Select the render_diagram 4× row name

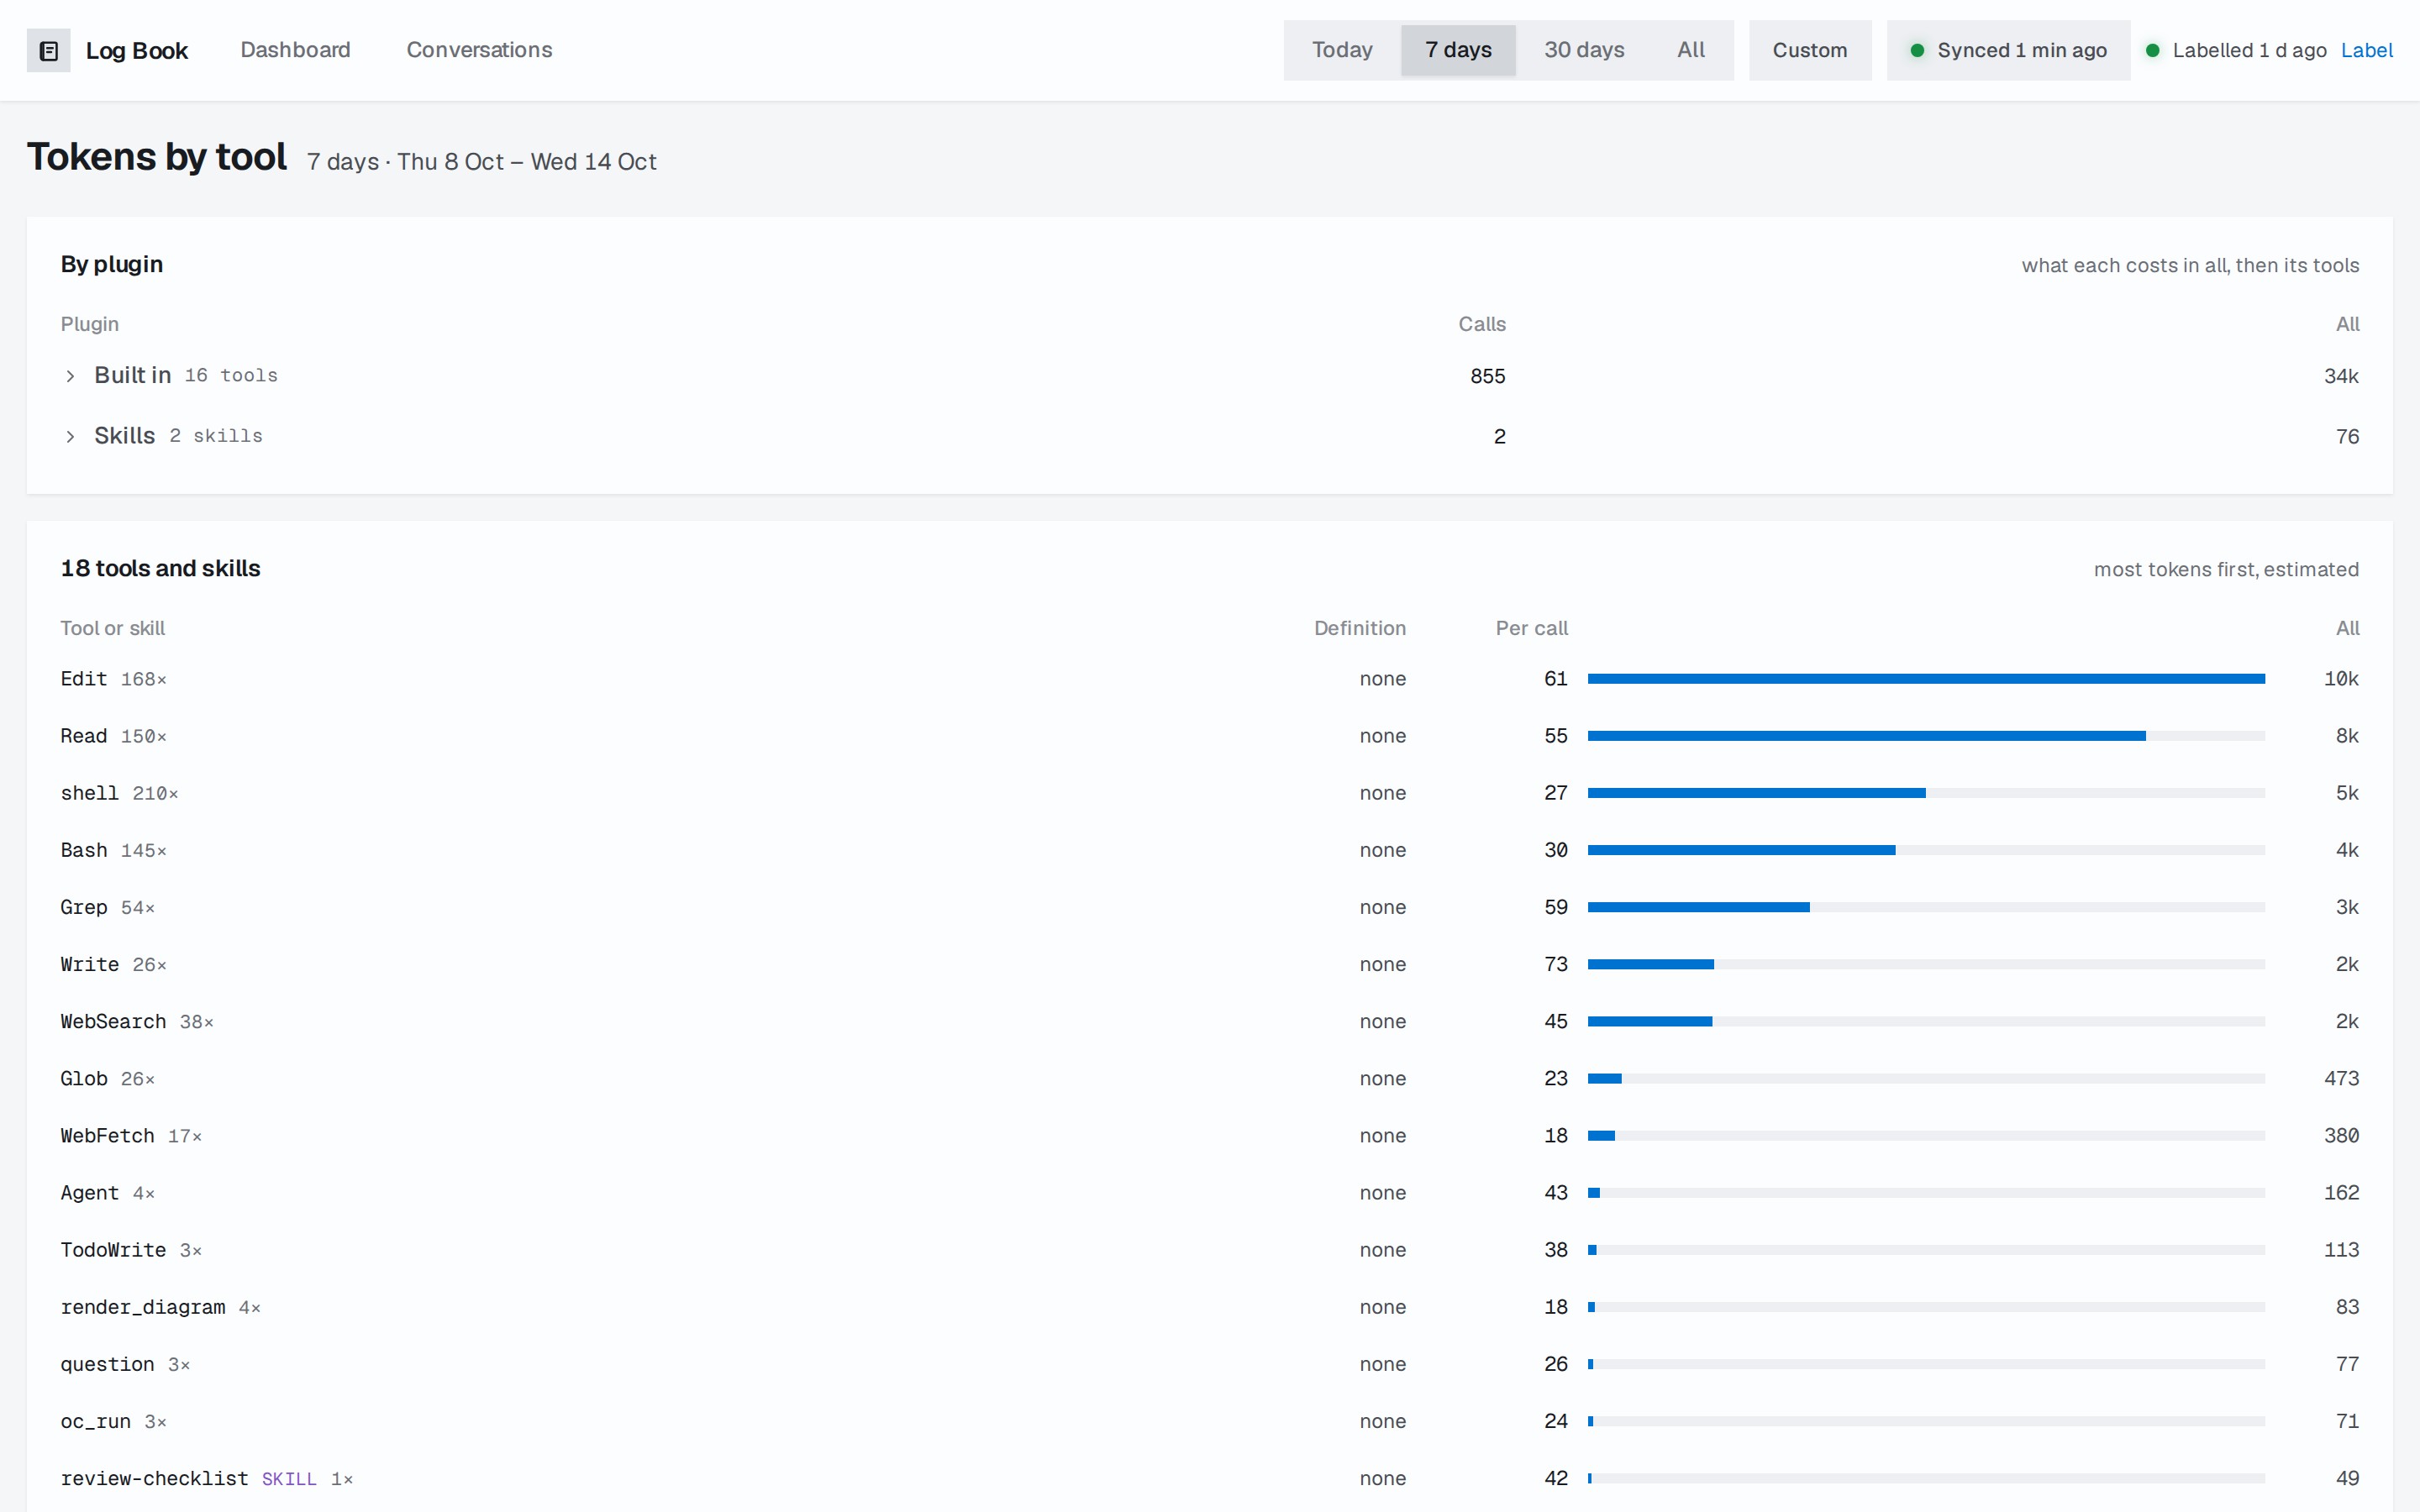pos(160,1307)
